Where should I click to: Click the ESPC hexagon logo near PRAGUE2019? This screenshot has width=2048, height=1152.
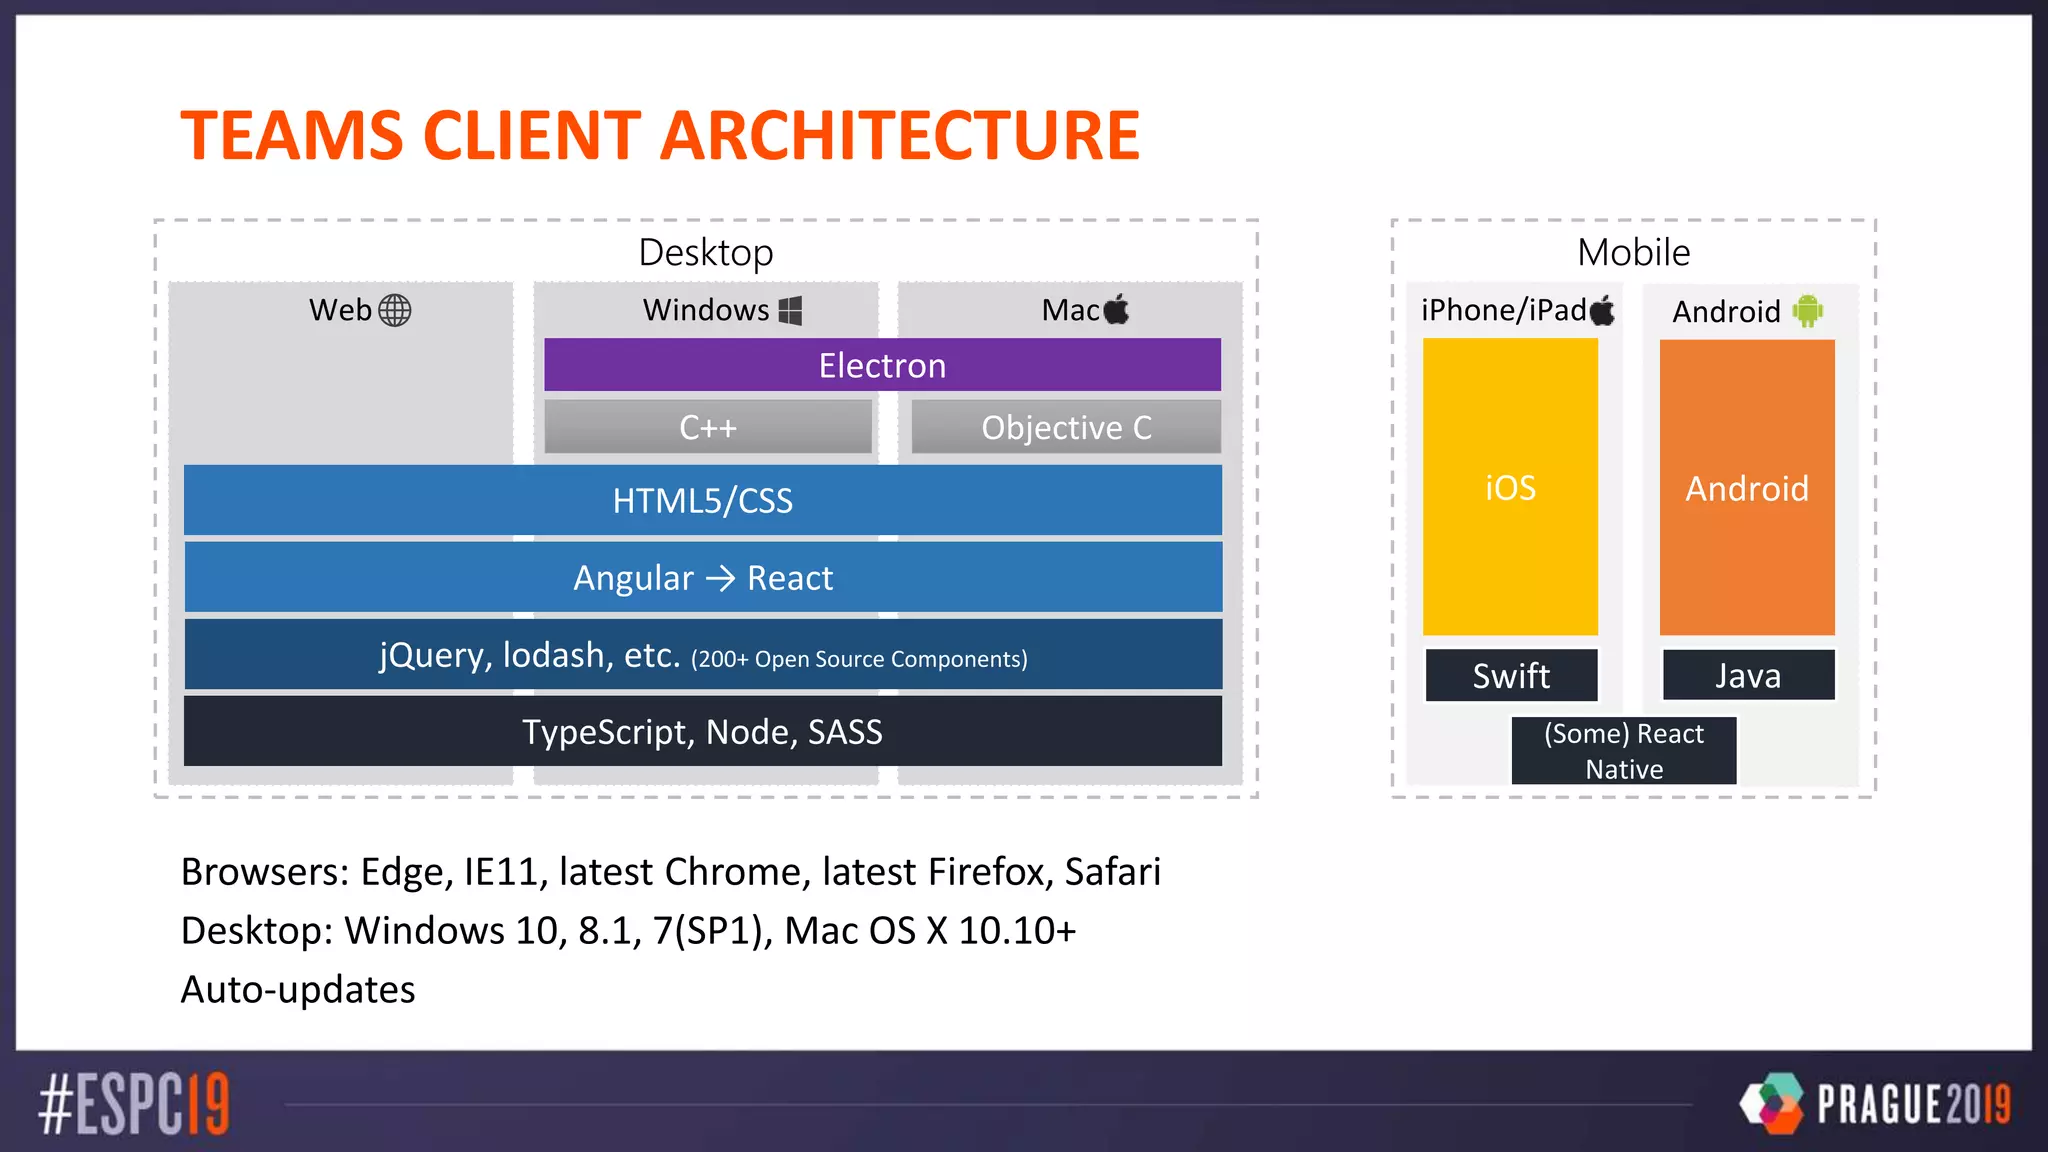1771,1103
